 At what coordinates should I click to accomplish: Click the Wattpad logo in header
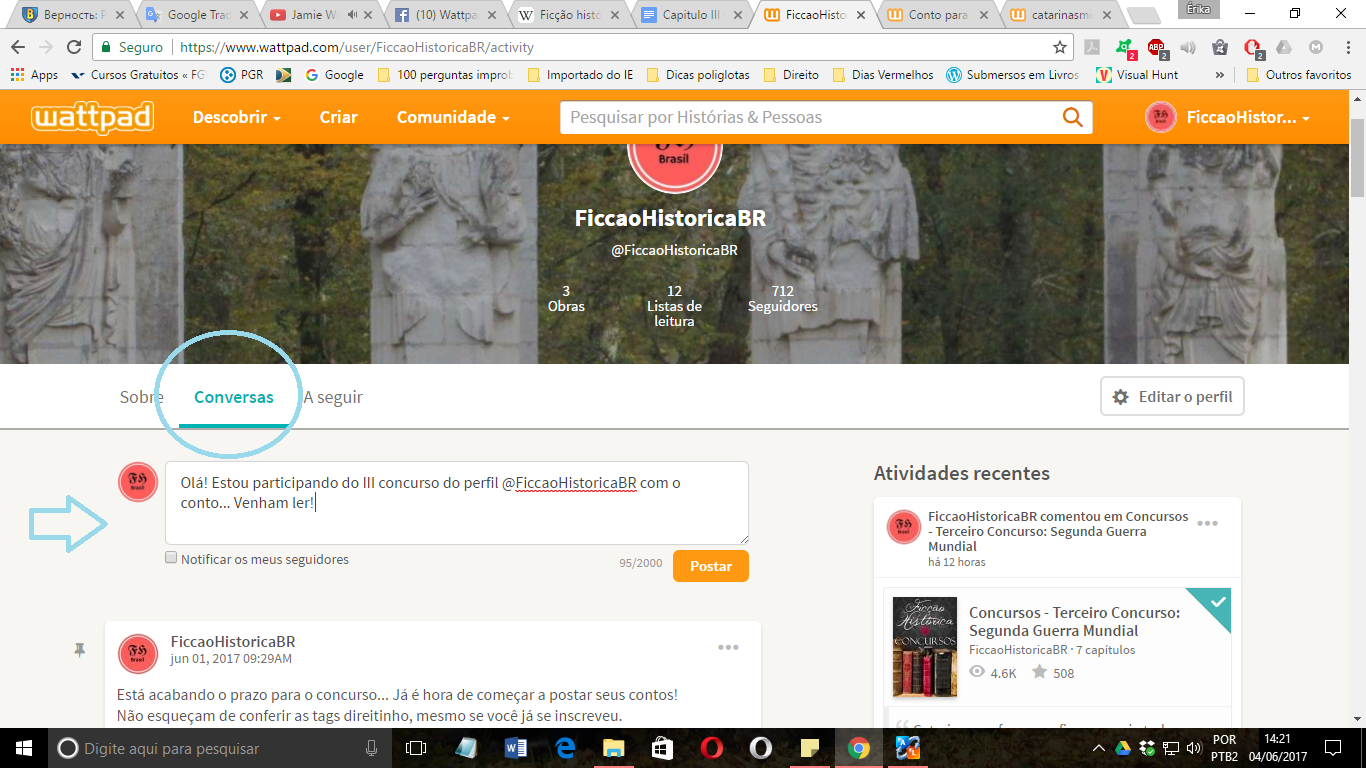coord(92,117)
